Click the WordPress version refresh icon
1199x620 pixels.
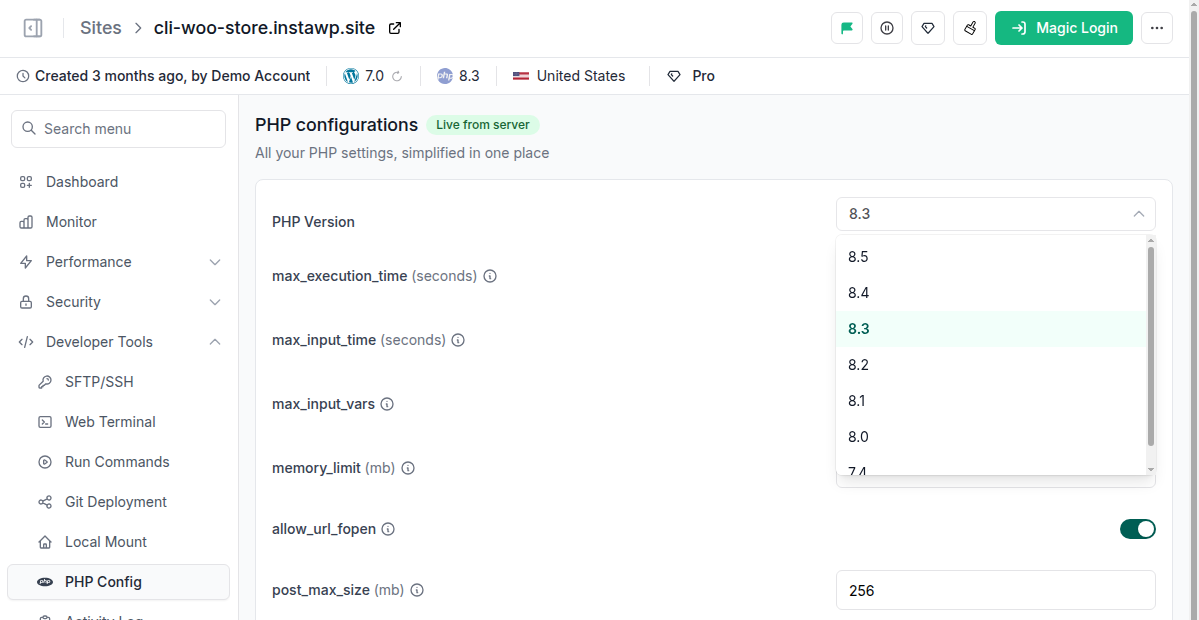(x=397, y=76)
